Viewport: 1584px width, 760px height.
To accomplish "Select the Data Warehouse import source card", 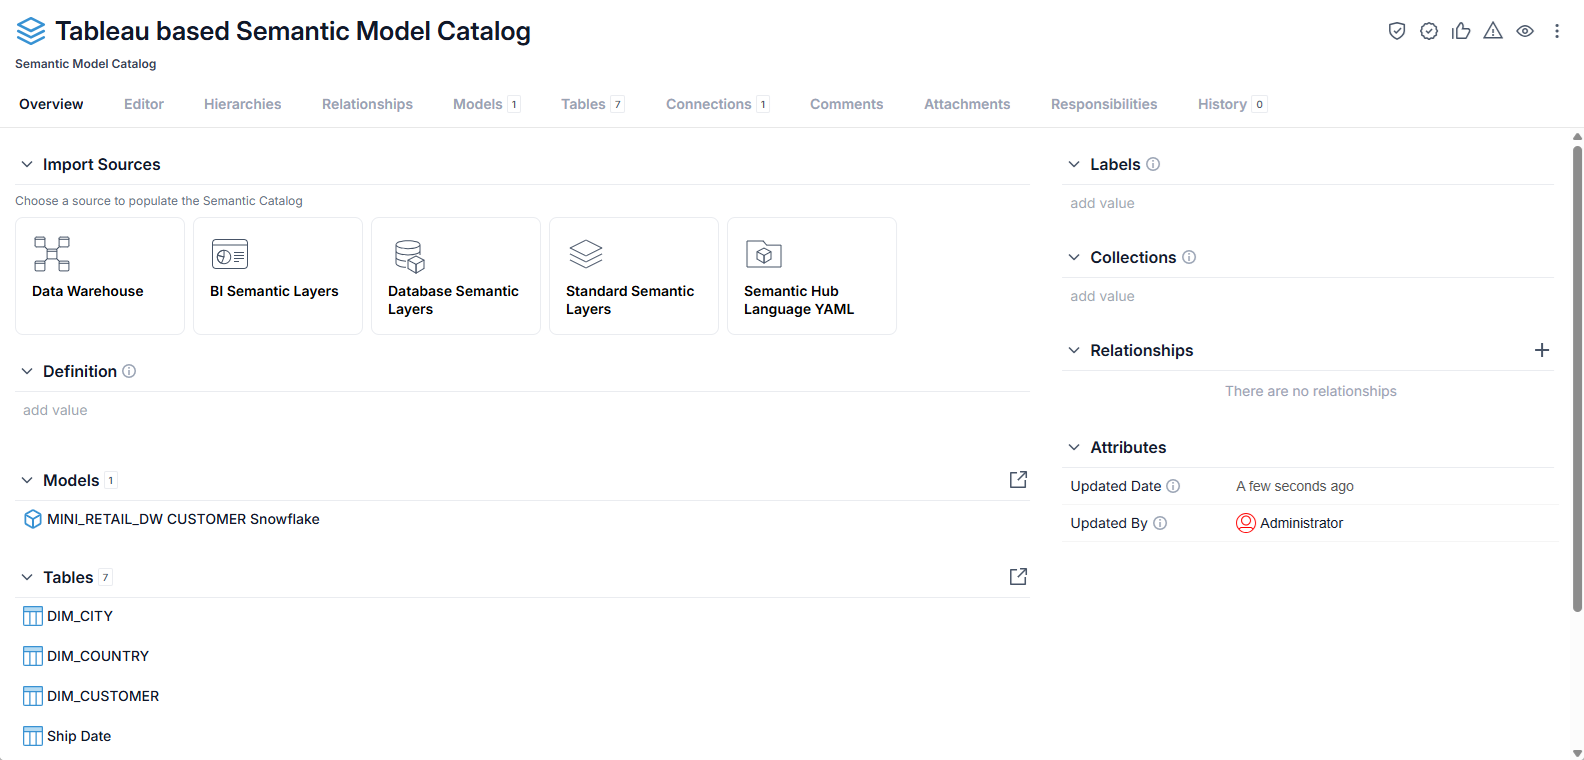I will (x=100, y=276).
